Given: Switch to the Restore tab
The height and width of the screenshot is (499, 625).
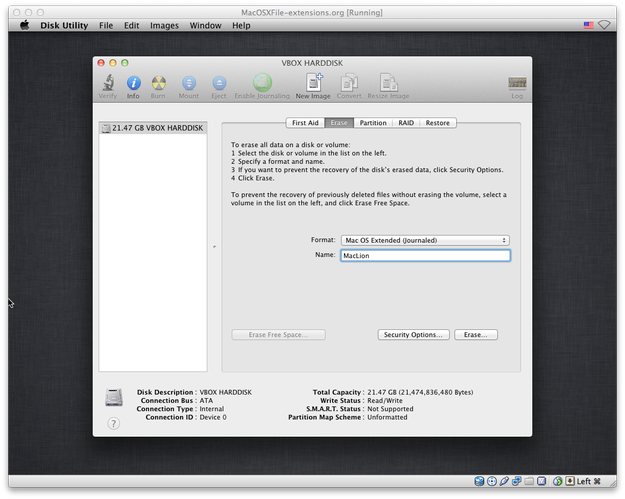Looking at the screenshot, I should click(438, 123).
